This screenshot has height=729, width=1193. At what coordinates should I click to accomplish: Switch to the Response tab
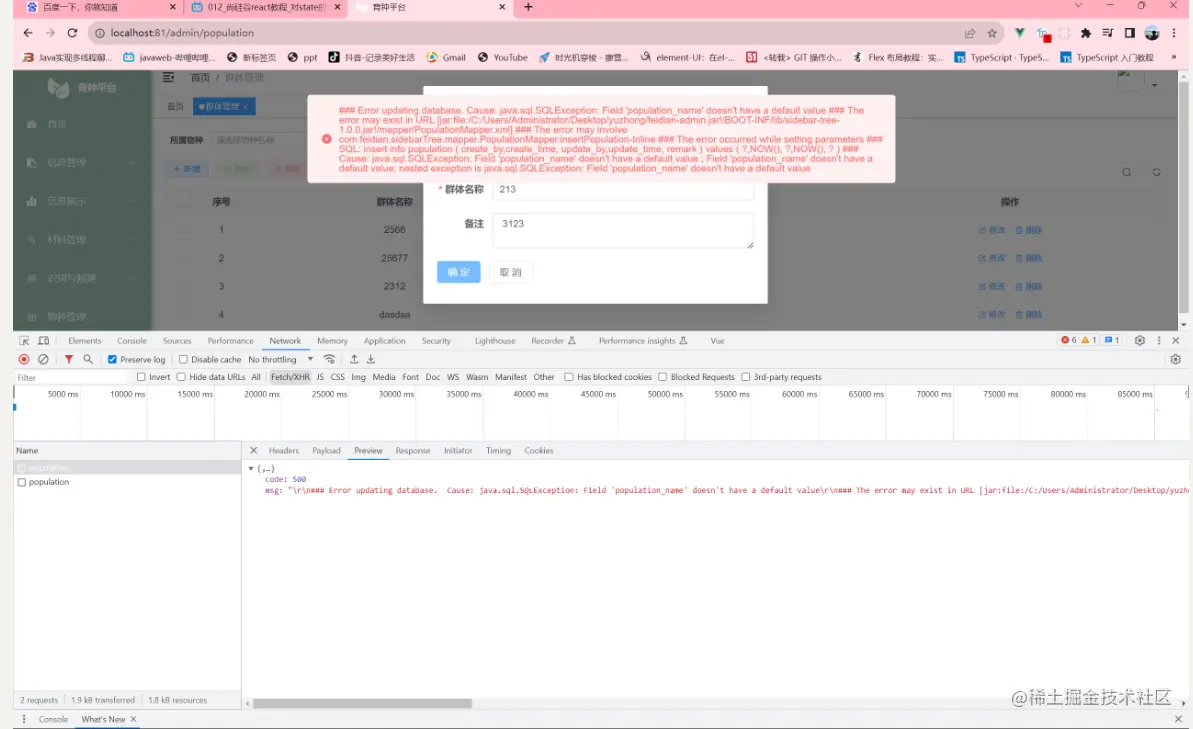[x=413, y=450]
